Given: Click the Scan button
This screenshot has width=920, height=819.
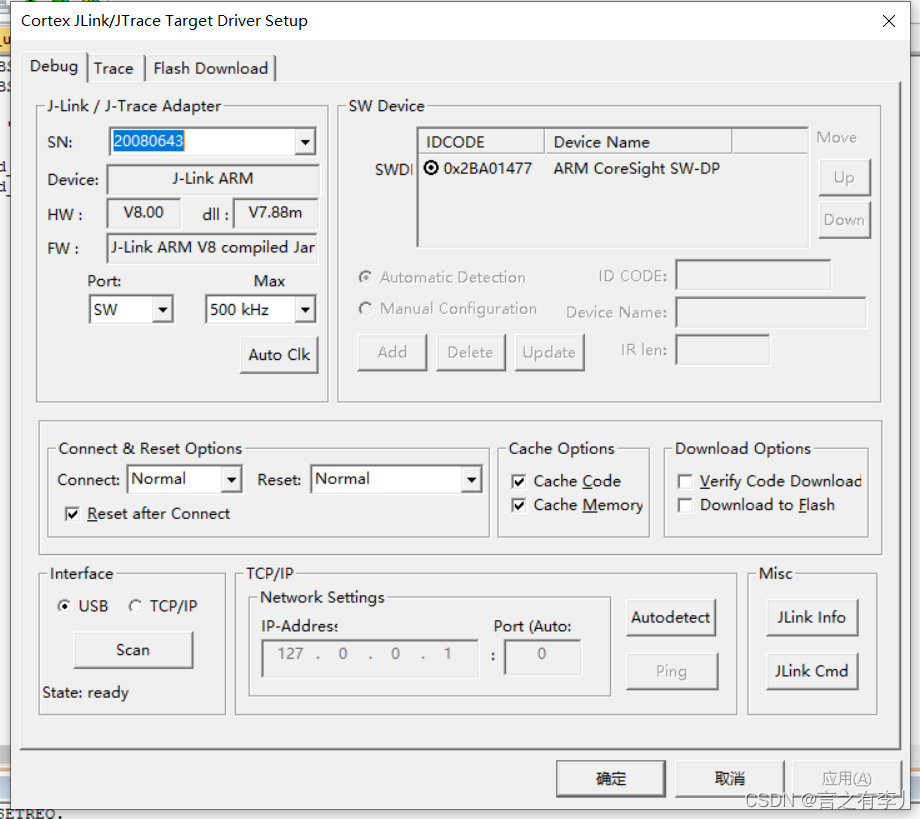Looking at the screenshot, I should click(x=133, y=650).
